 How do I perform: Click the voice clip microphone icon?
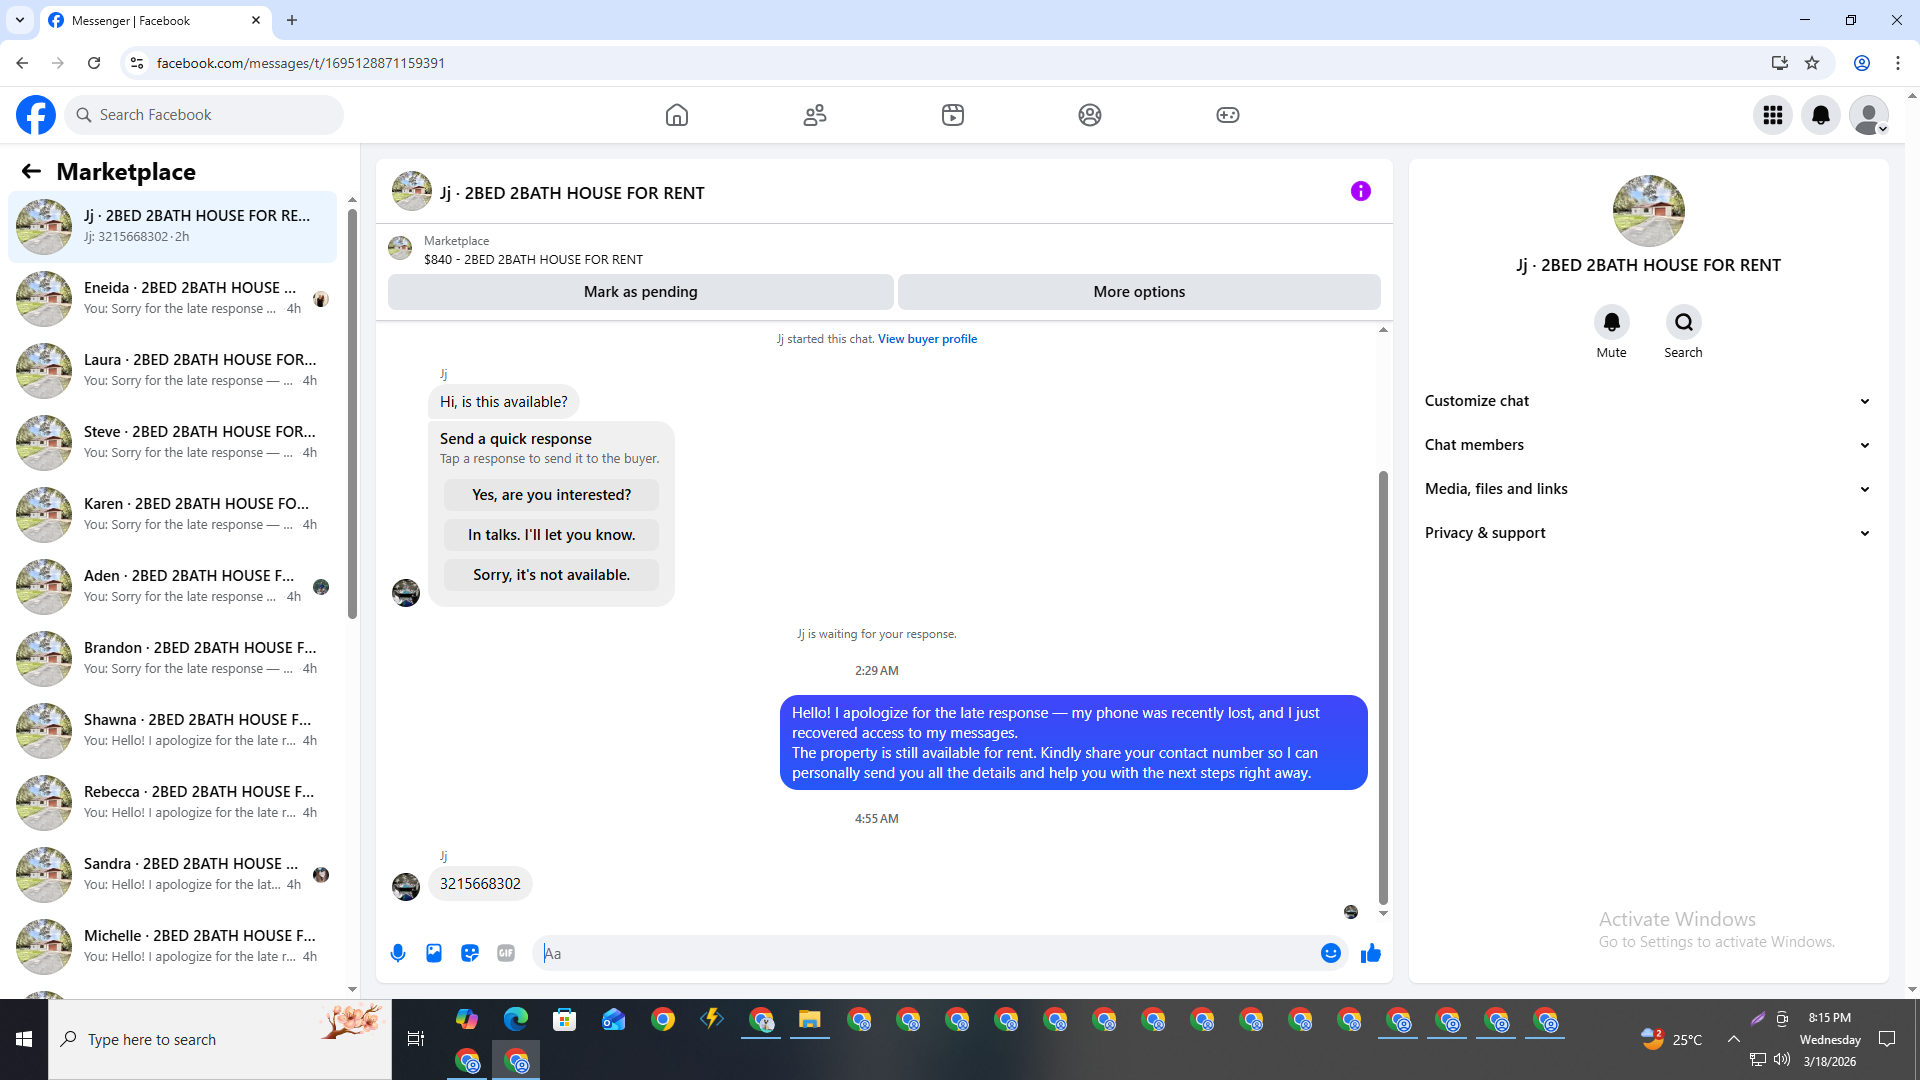pyautogui.click(x=398, y=953)
